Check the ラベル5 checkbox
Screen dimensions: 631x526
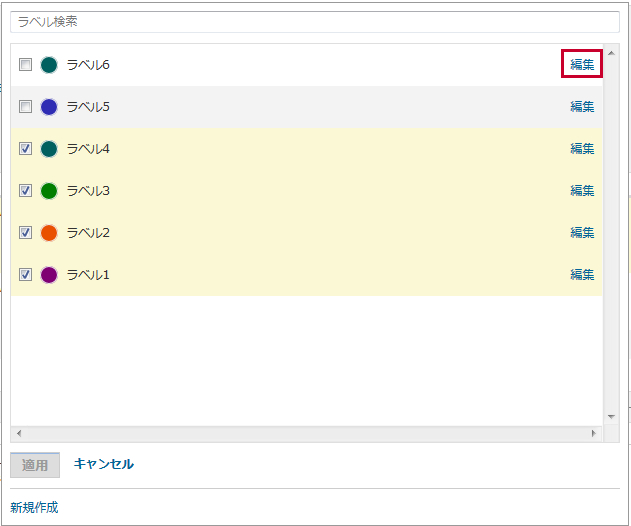(x=26, y=107)
